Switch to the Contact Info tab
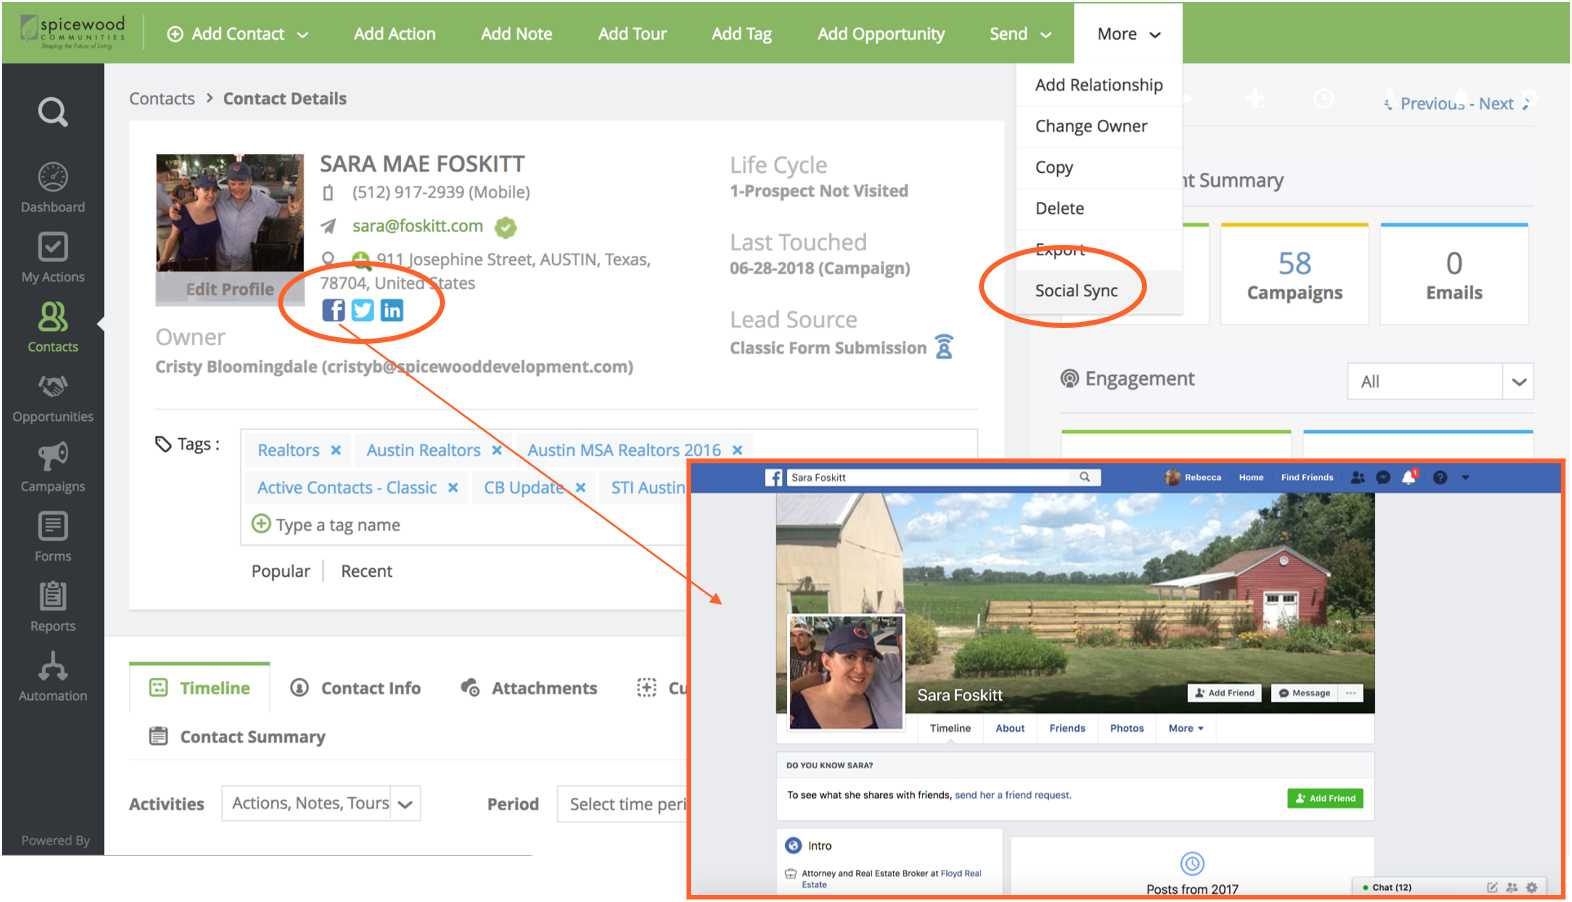Screen dimensions: 1572x902 pos(356,688)
